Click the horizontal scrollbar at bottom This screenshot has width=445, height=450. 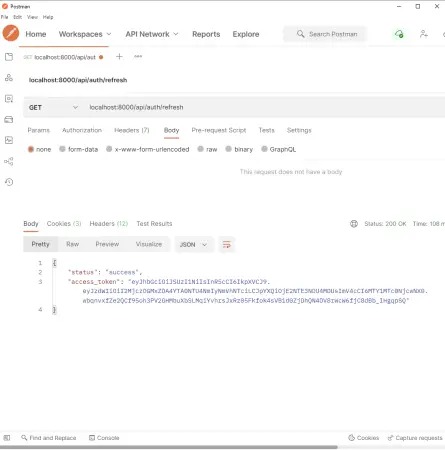tap(169, 447)
